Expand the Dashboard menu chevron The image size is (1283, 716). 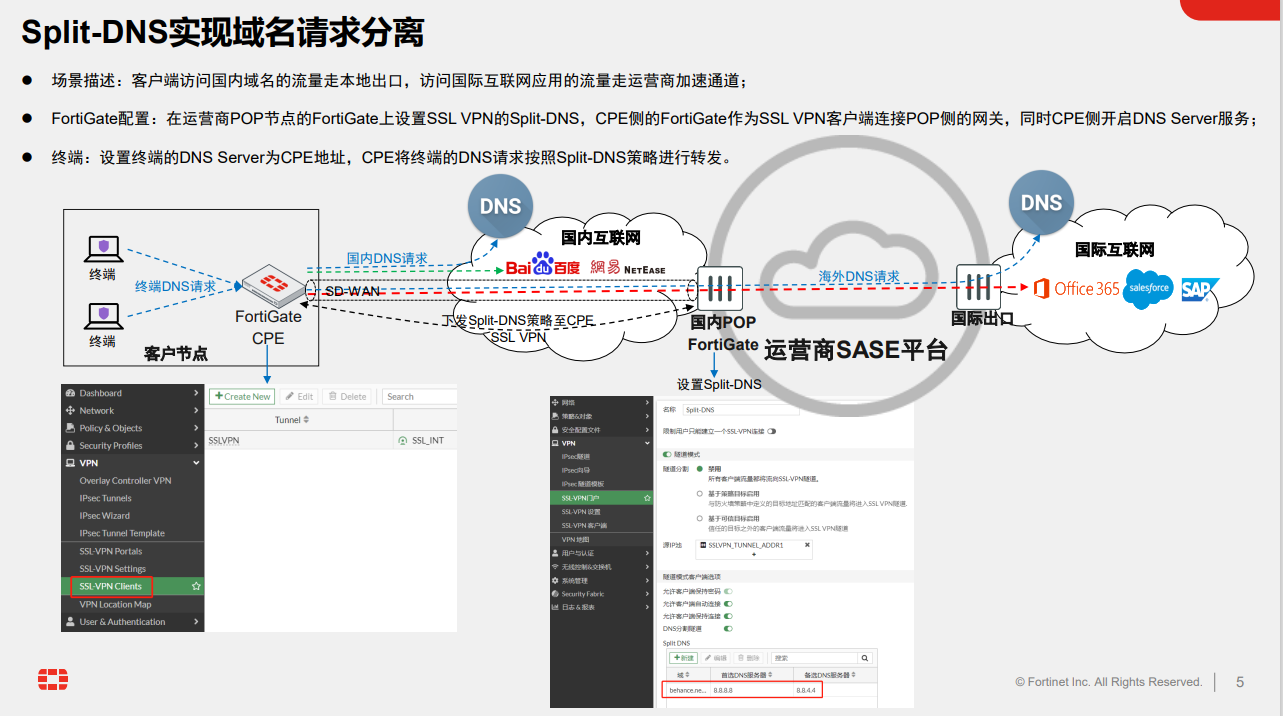(197, 393)
